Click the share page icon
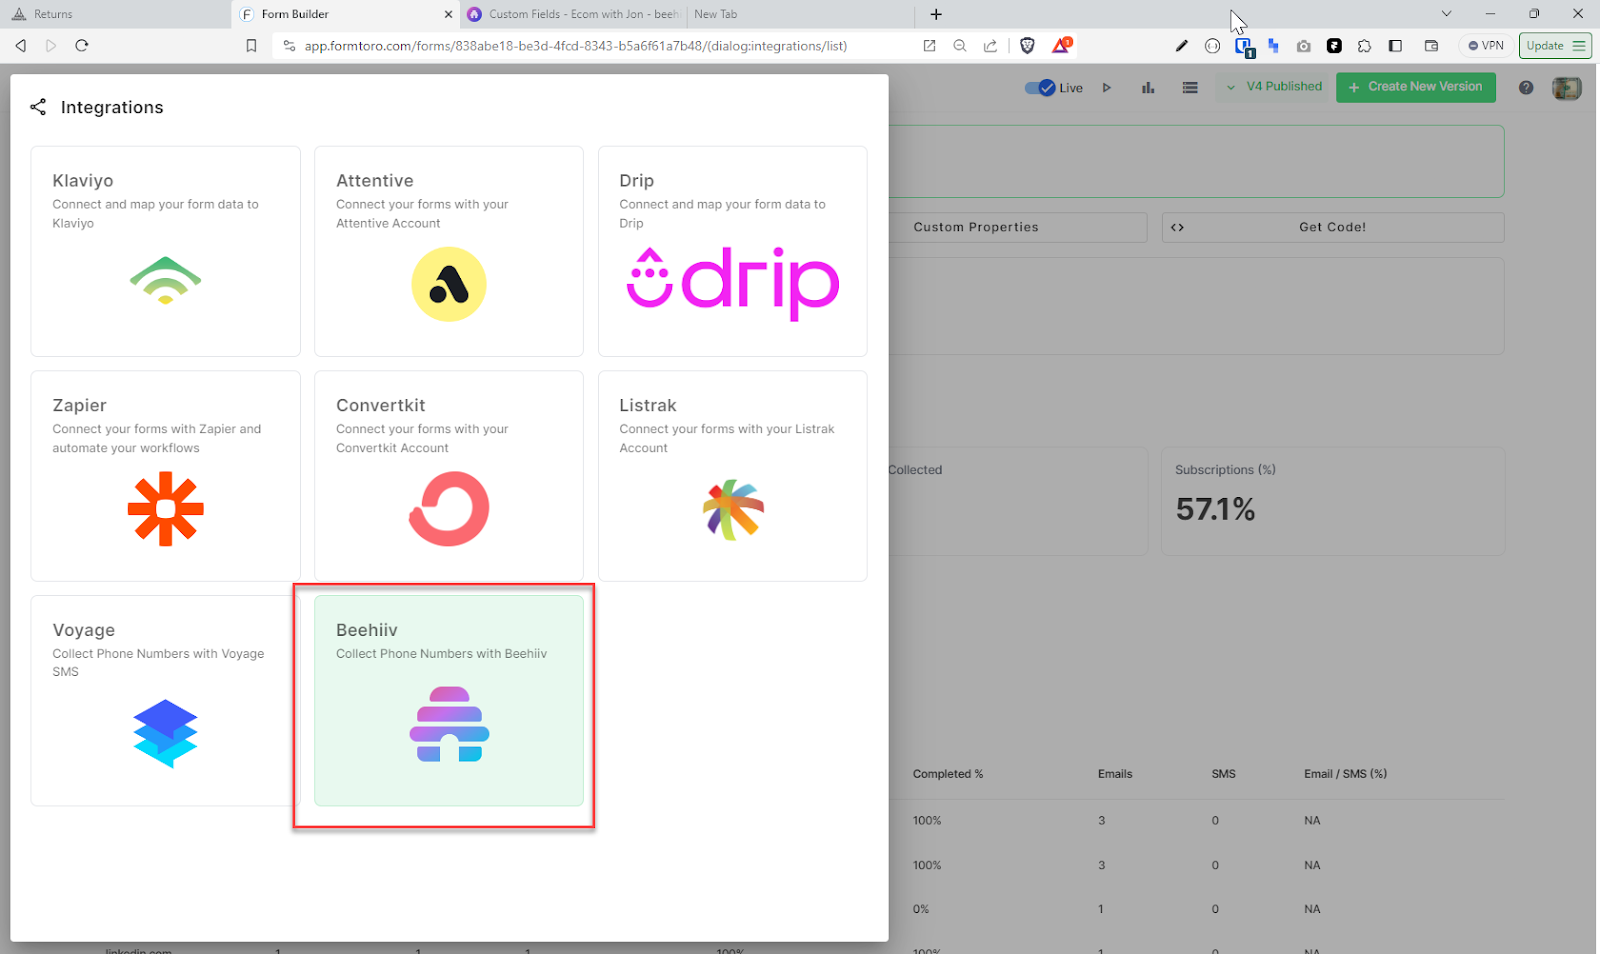The image size is (1600, 954). tap(990, 46)
